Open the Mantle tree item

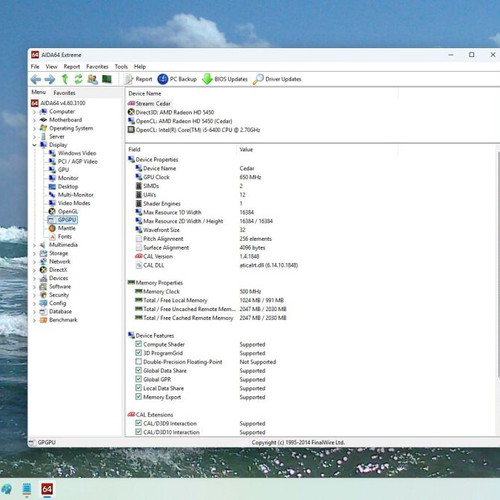[62, 228]
